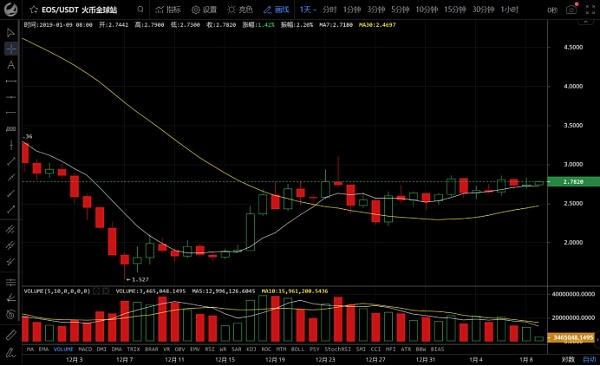Add EOS/USDT to favorites with star
600x366 pixels.
tap(34, 10)
